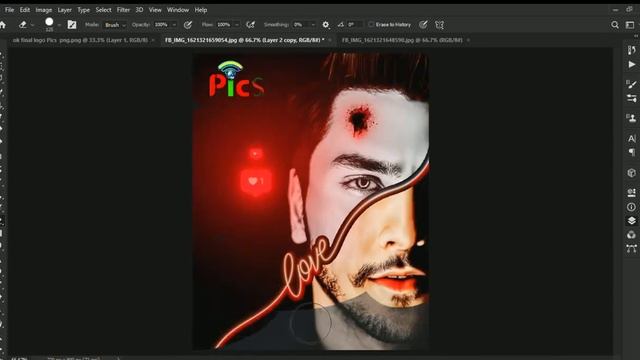Open the Channels panel icon
640x360 pixels.
tap(631, 235)
